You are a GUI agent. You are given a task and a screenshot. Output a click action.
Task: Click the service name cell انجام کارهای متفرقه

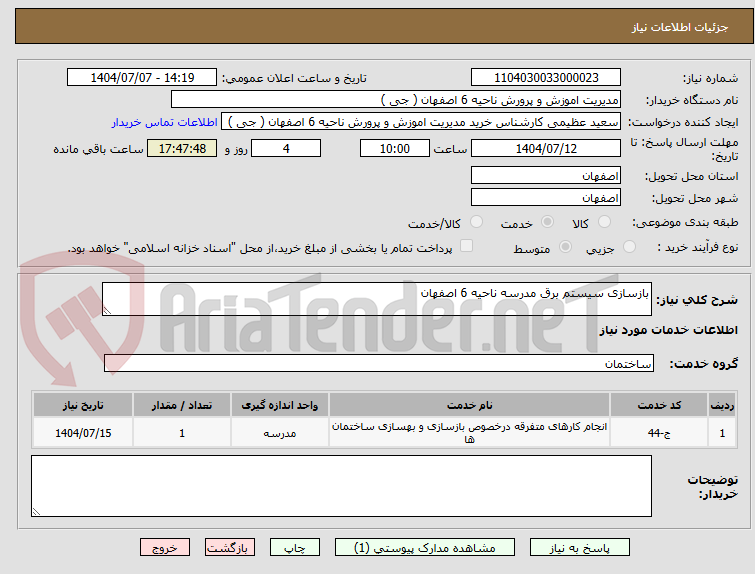point(469,433)
